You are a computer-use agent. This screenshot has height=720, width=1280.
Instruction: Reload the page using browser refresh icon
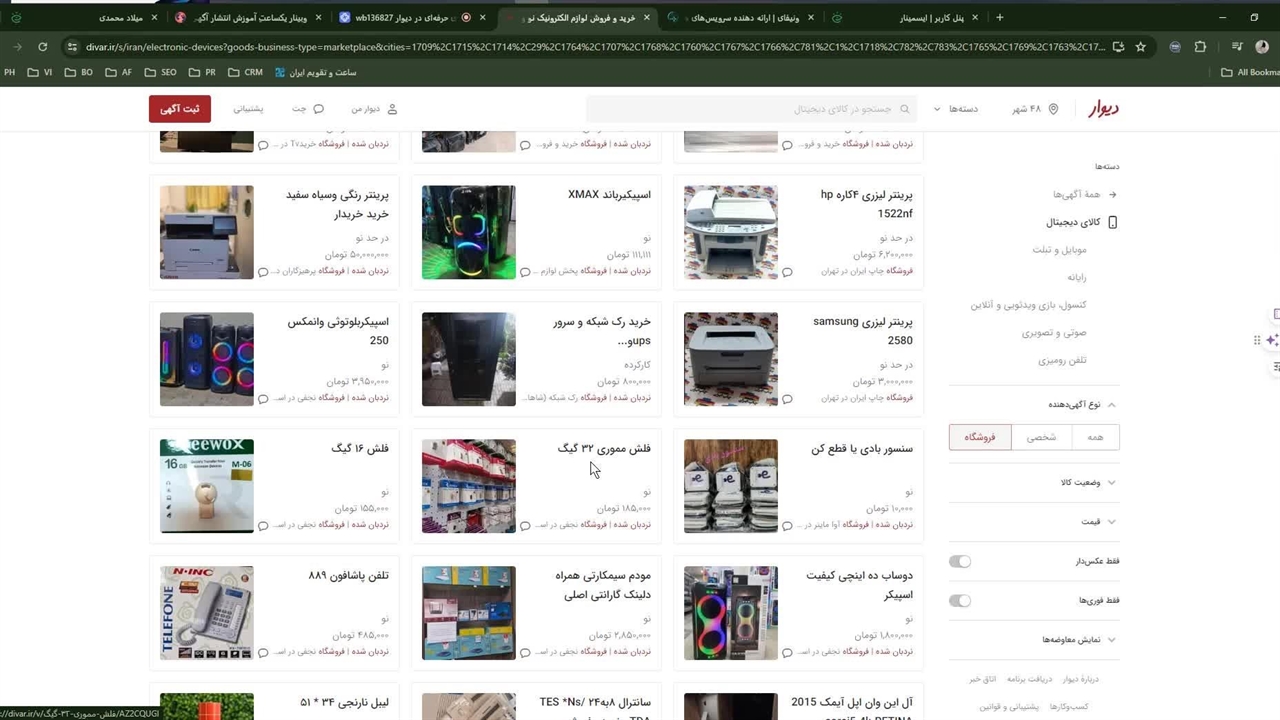[42, 47]
